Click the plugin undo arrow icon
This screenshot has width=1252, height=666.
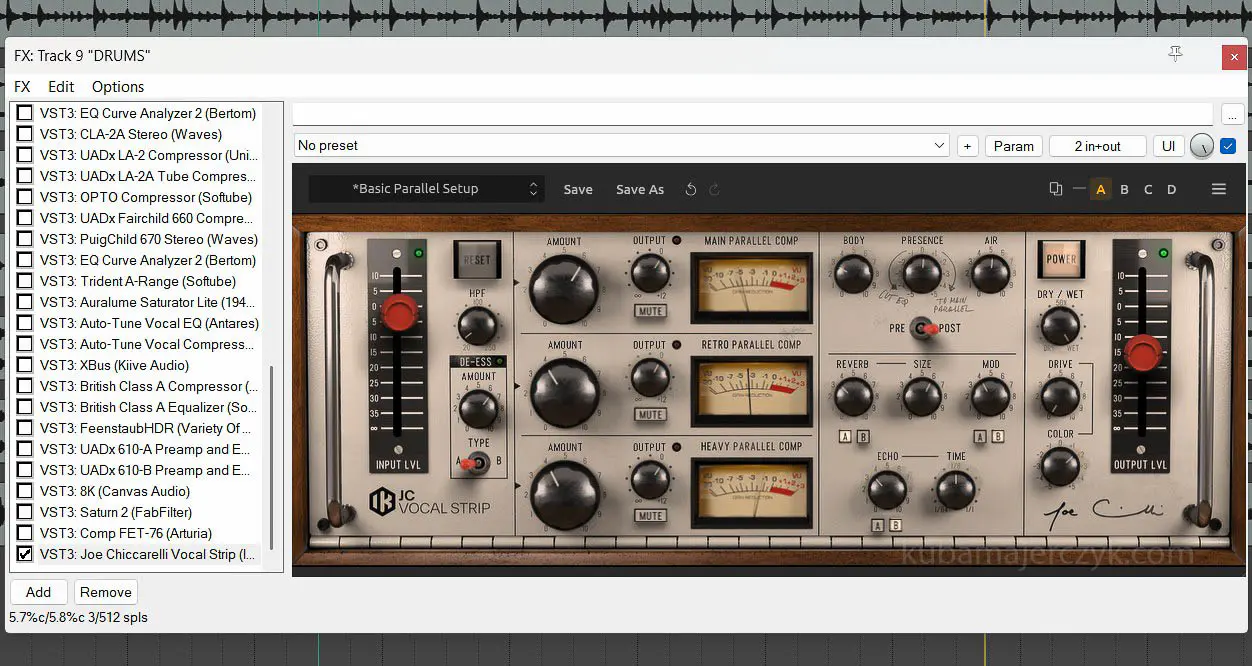point(690,189)
